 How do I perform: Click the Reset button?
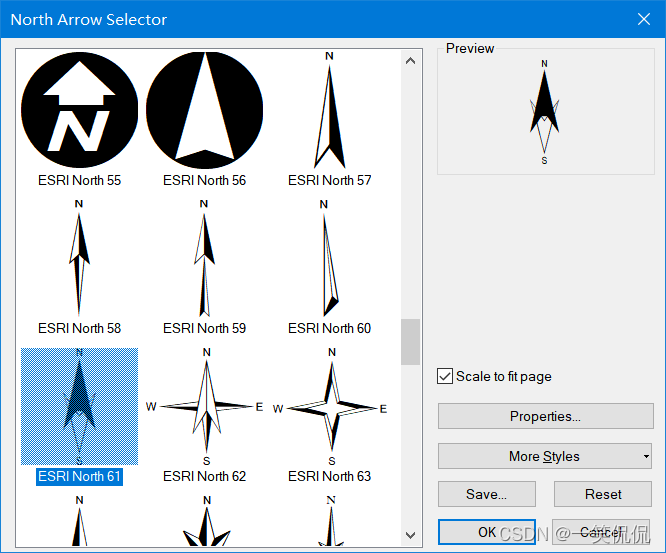point(603,494)
